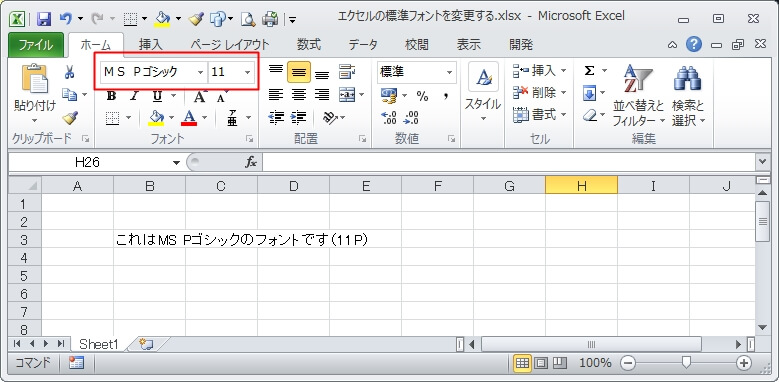Screen dimensions: 779x382
Task: Decrease decimal places
Action: (x=411, y=118)
